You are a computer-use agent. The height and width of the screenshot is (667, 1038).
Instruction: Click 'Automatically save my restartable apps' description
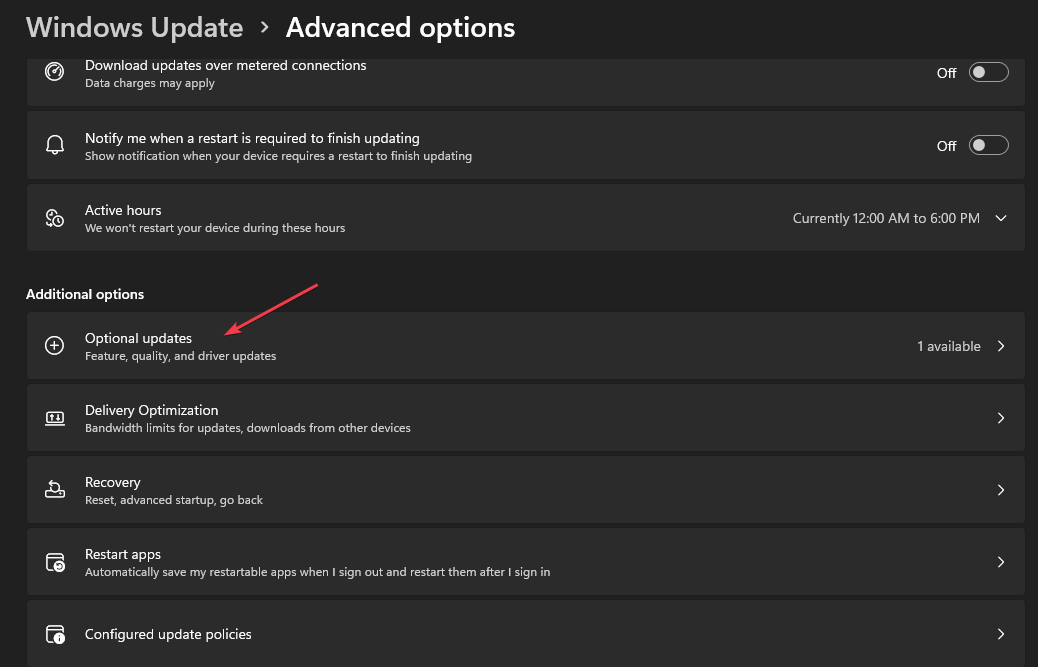pyautogui.click(x=317, y=572)
